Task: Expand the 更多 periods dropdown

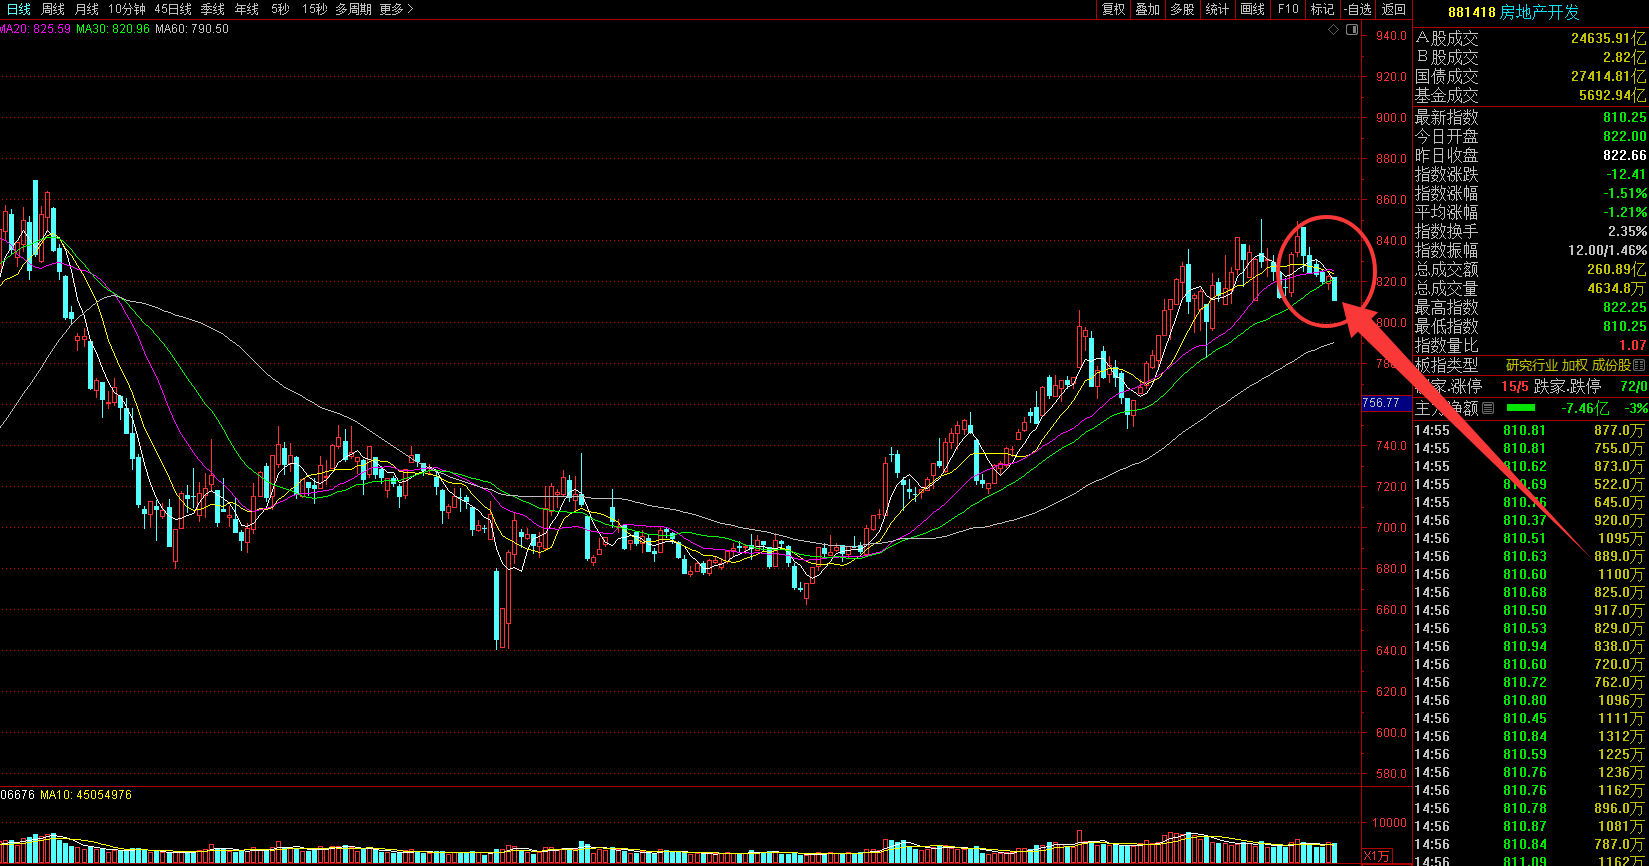Action: 396,9
